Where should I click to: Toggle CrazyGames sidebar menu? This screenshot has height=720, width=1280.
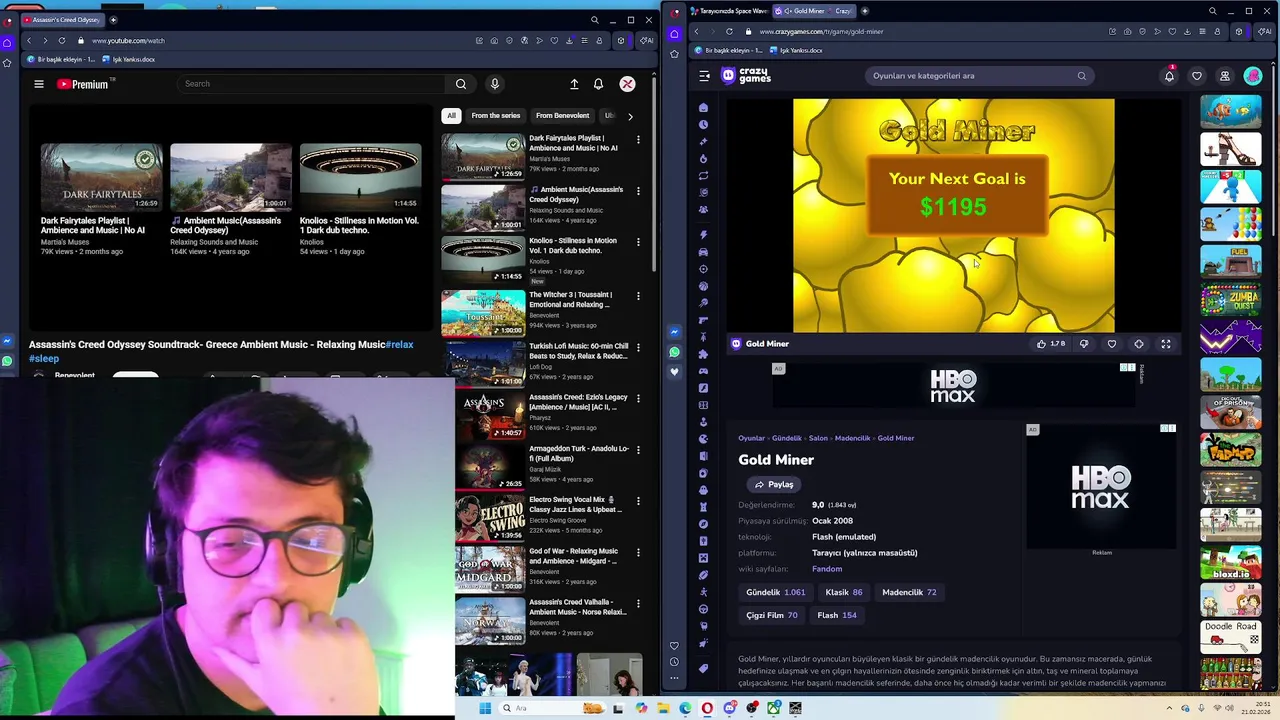[704, 76]
